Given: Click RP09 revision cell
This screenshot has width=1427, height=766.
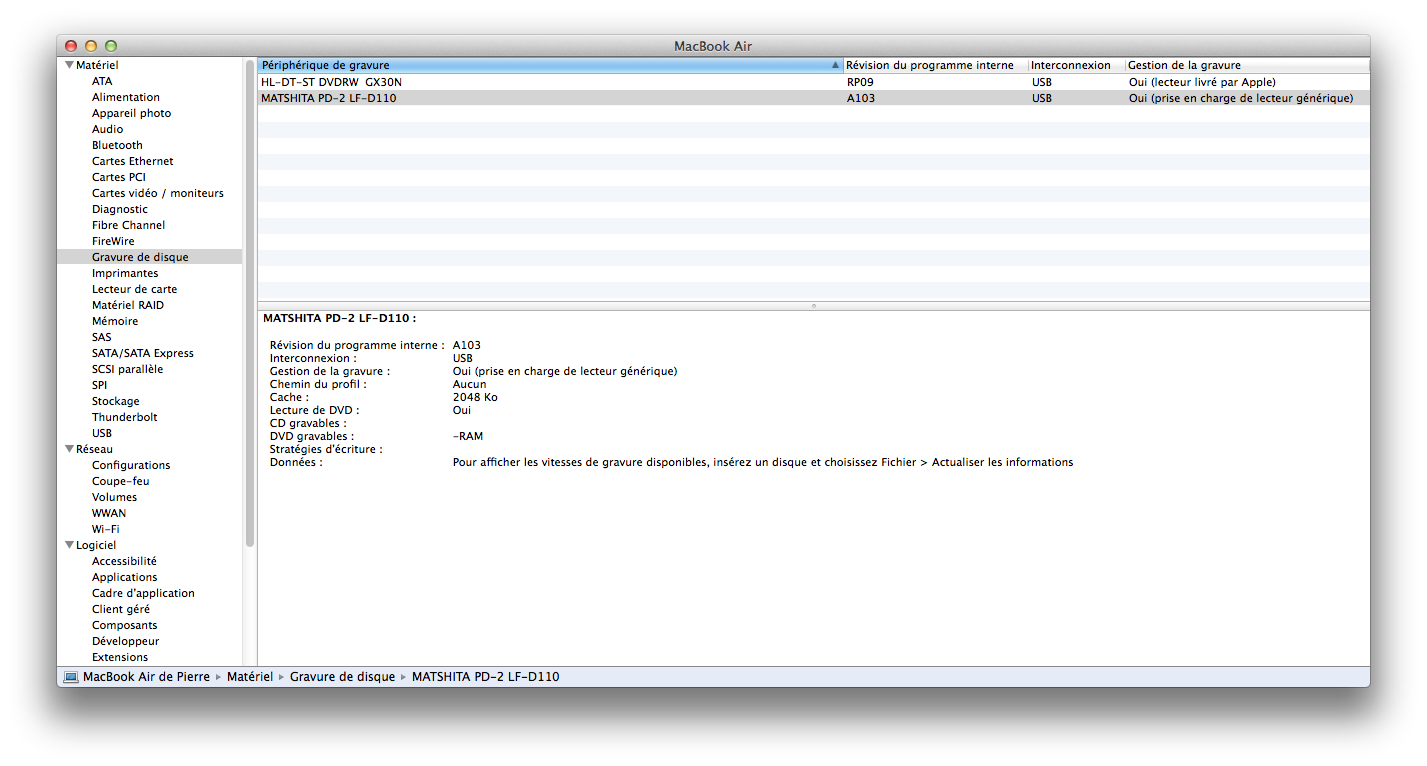Looking at the screenshot, I should 860,82.
